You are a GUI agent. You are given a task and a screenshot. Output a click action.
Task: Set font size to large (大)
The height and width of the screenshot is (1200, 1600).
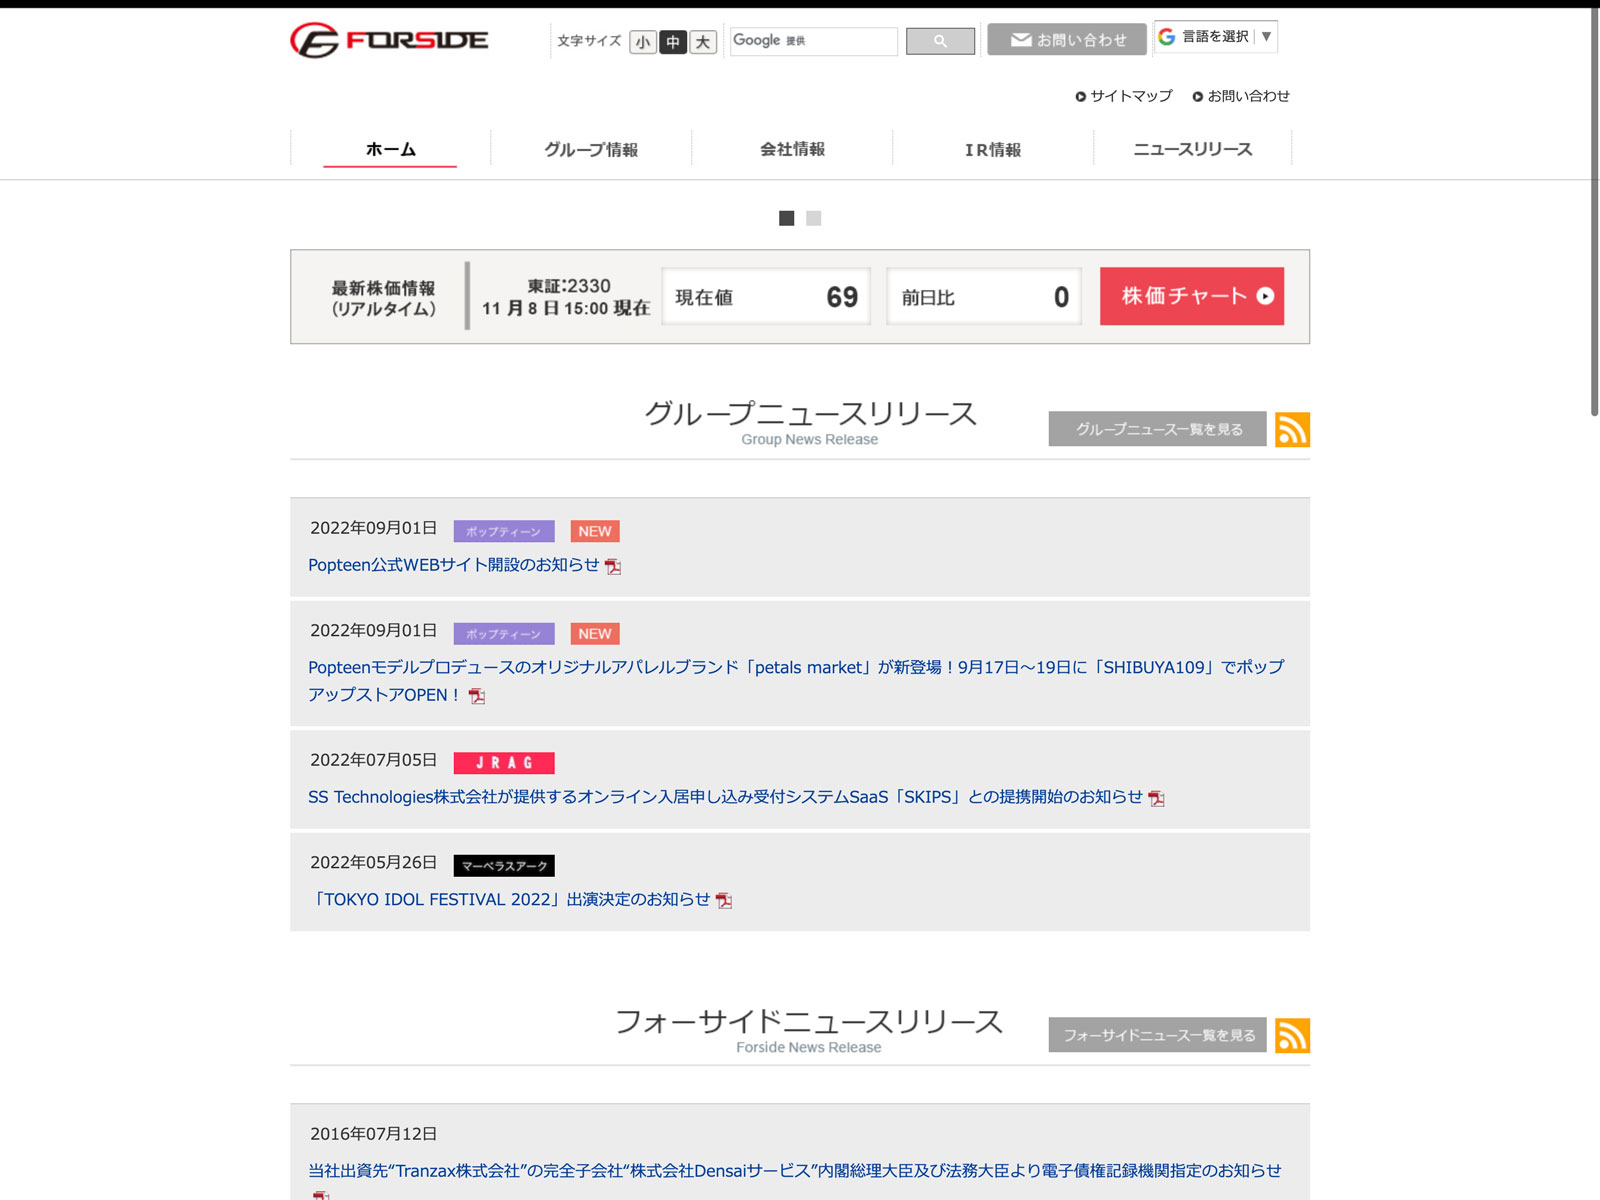(703, 42)
